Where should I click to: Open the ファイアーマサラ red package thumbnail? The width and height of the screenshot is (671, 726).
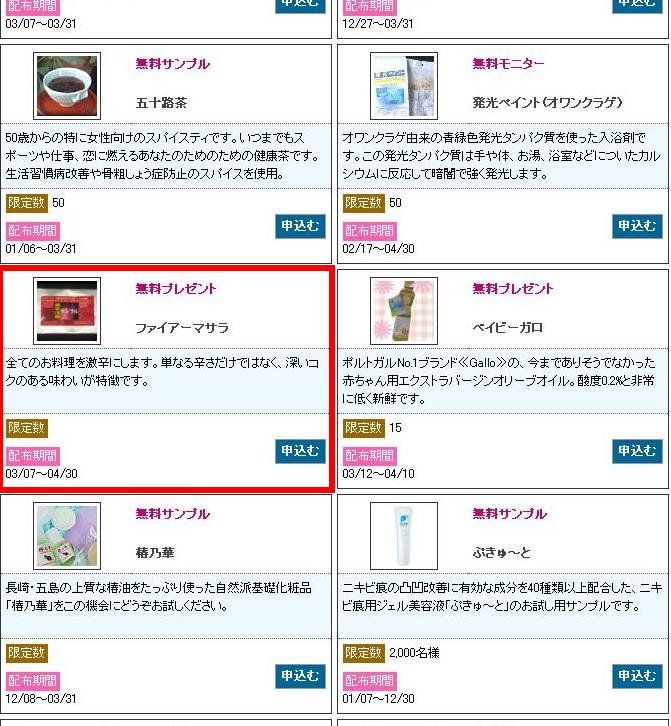(67, 311)
